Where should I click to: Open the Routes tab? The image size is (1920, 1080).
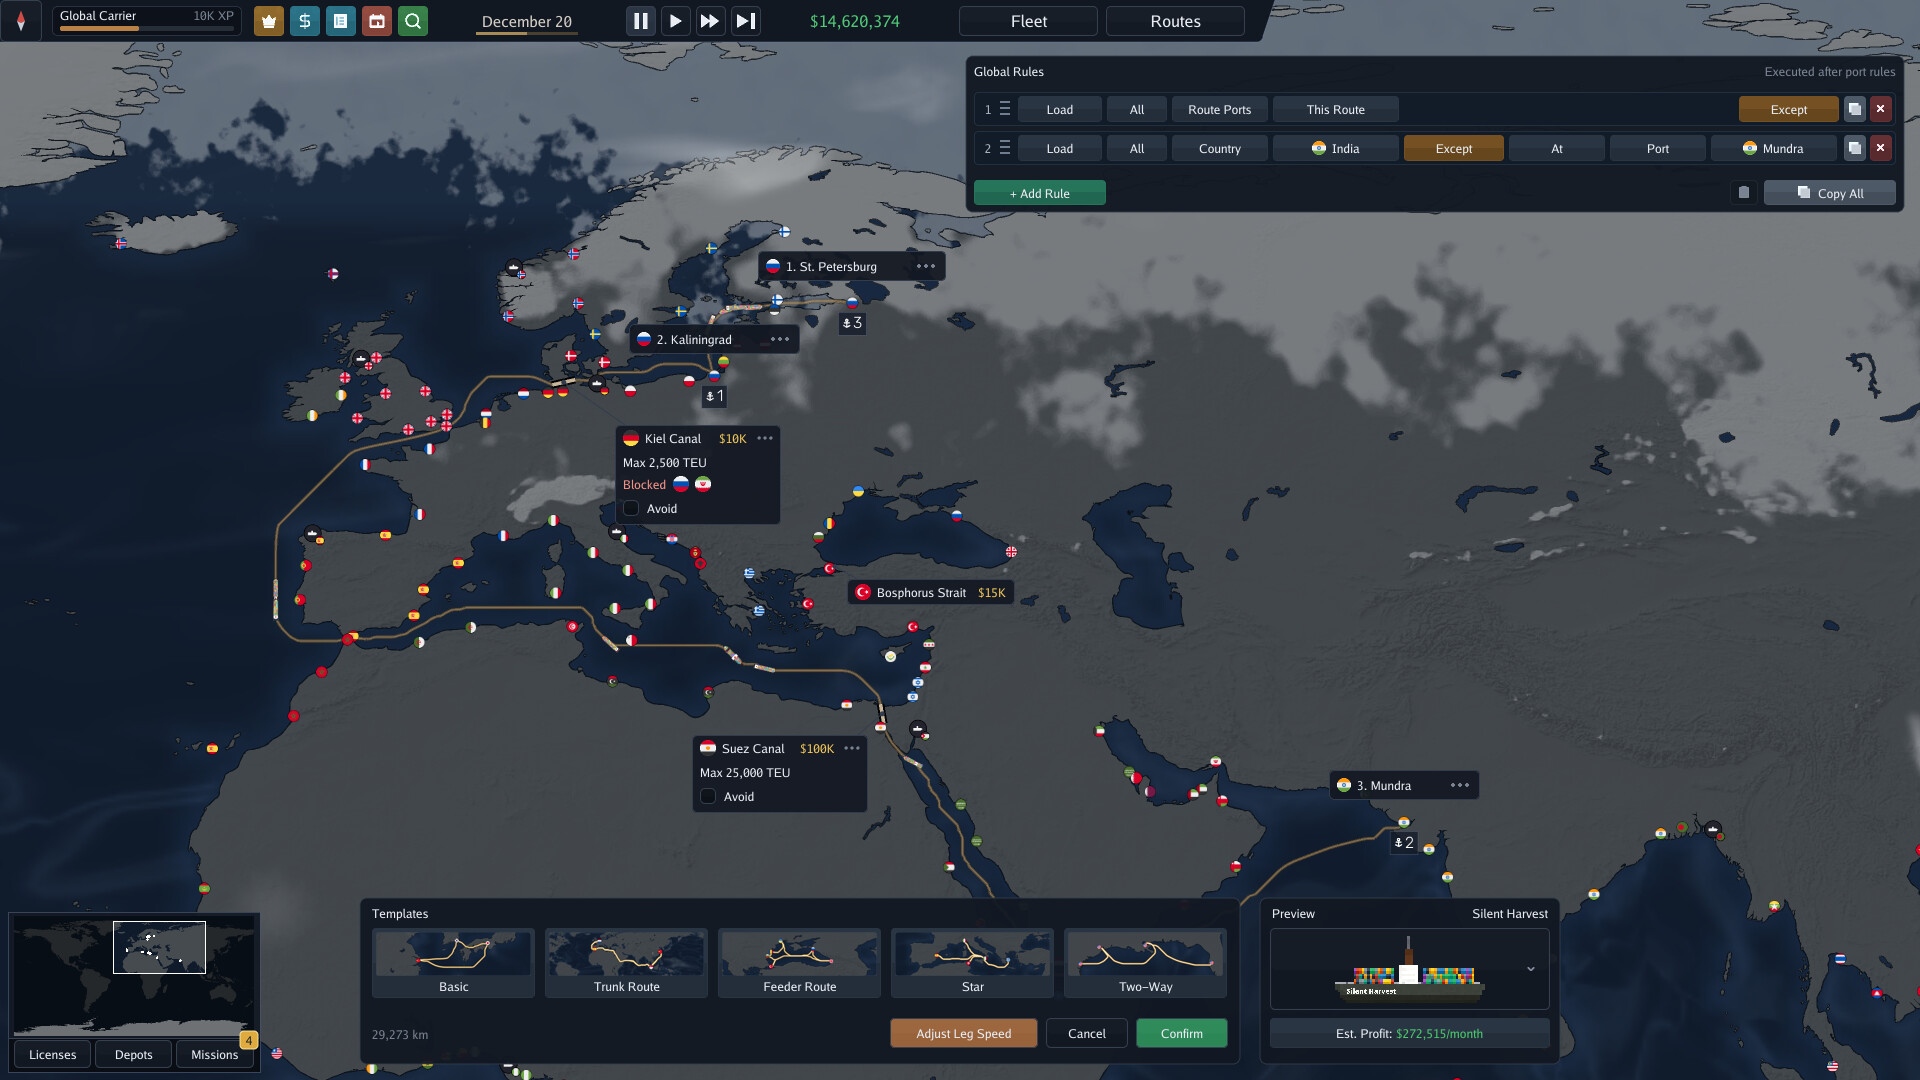pyautogui.click(x=1175, y=21)
